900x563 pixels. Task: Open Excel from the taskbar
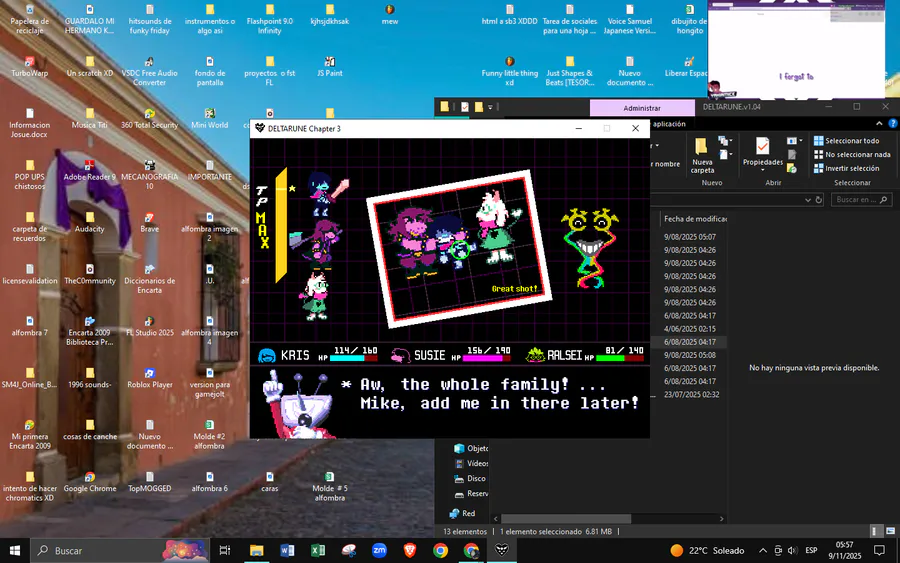[x=317, y=550]
